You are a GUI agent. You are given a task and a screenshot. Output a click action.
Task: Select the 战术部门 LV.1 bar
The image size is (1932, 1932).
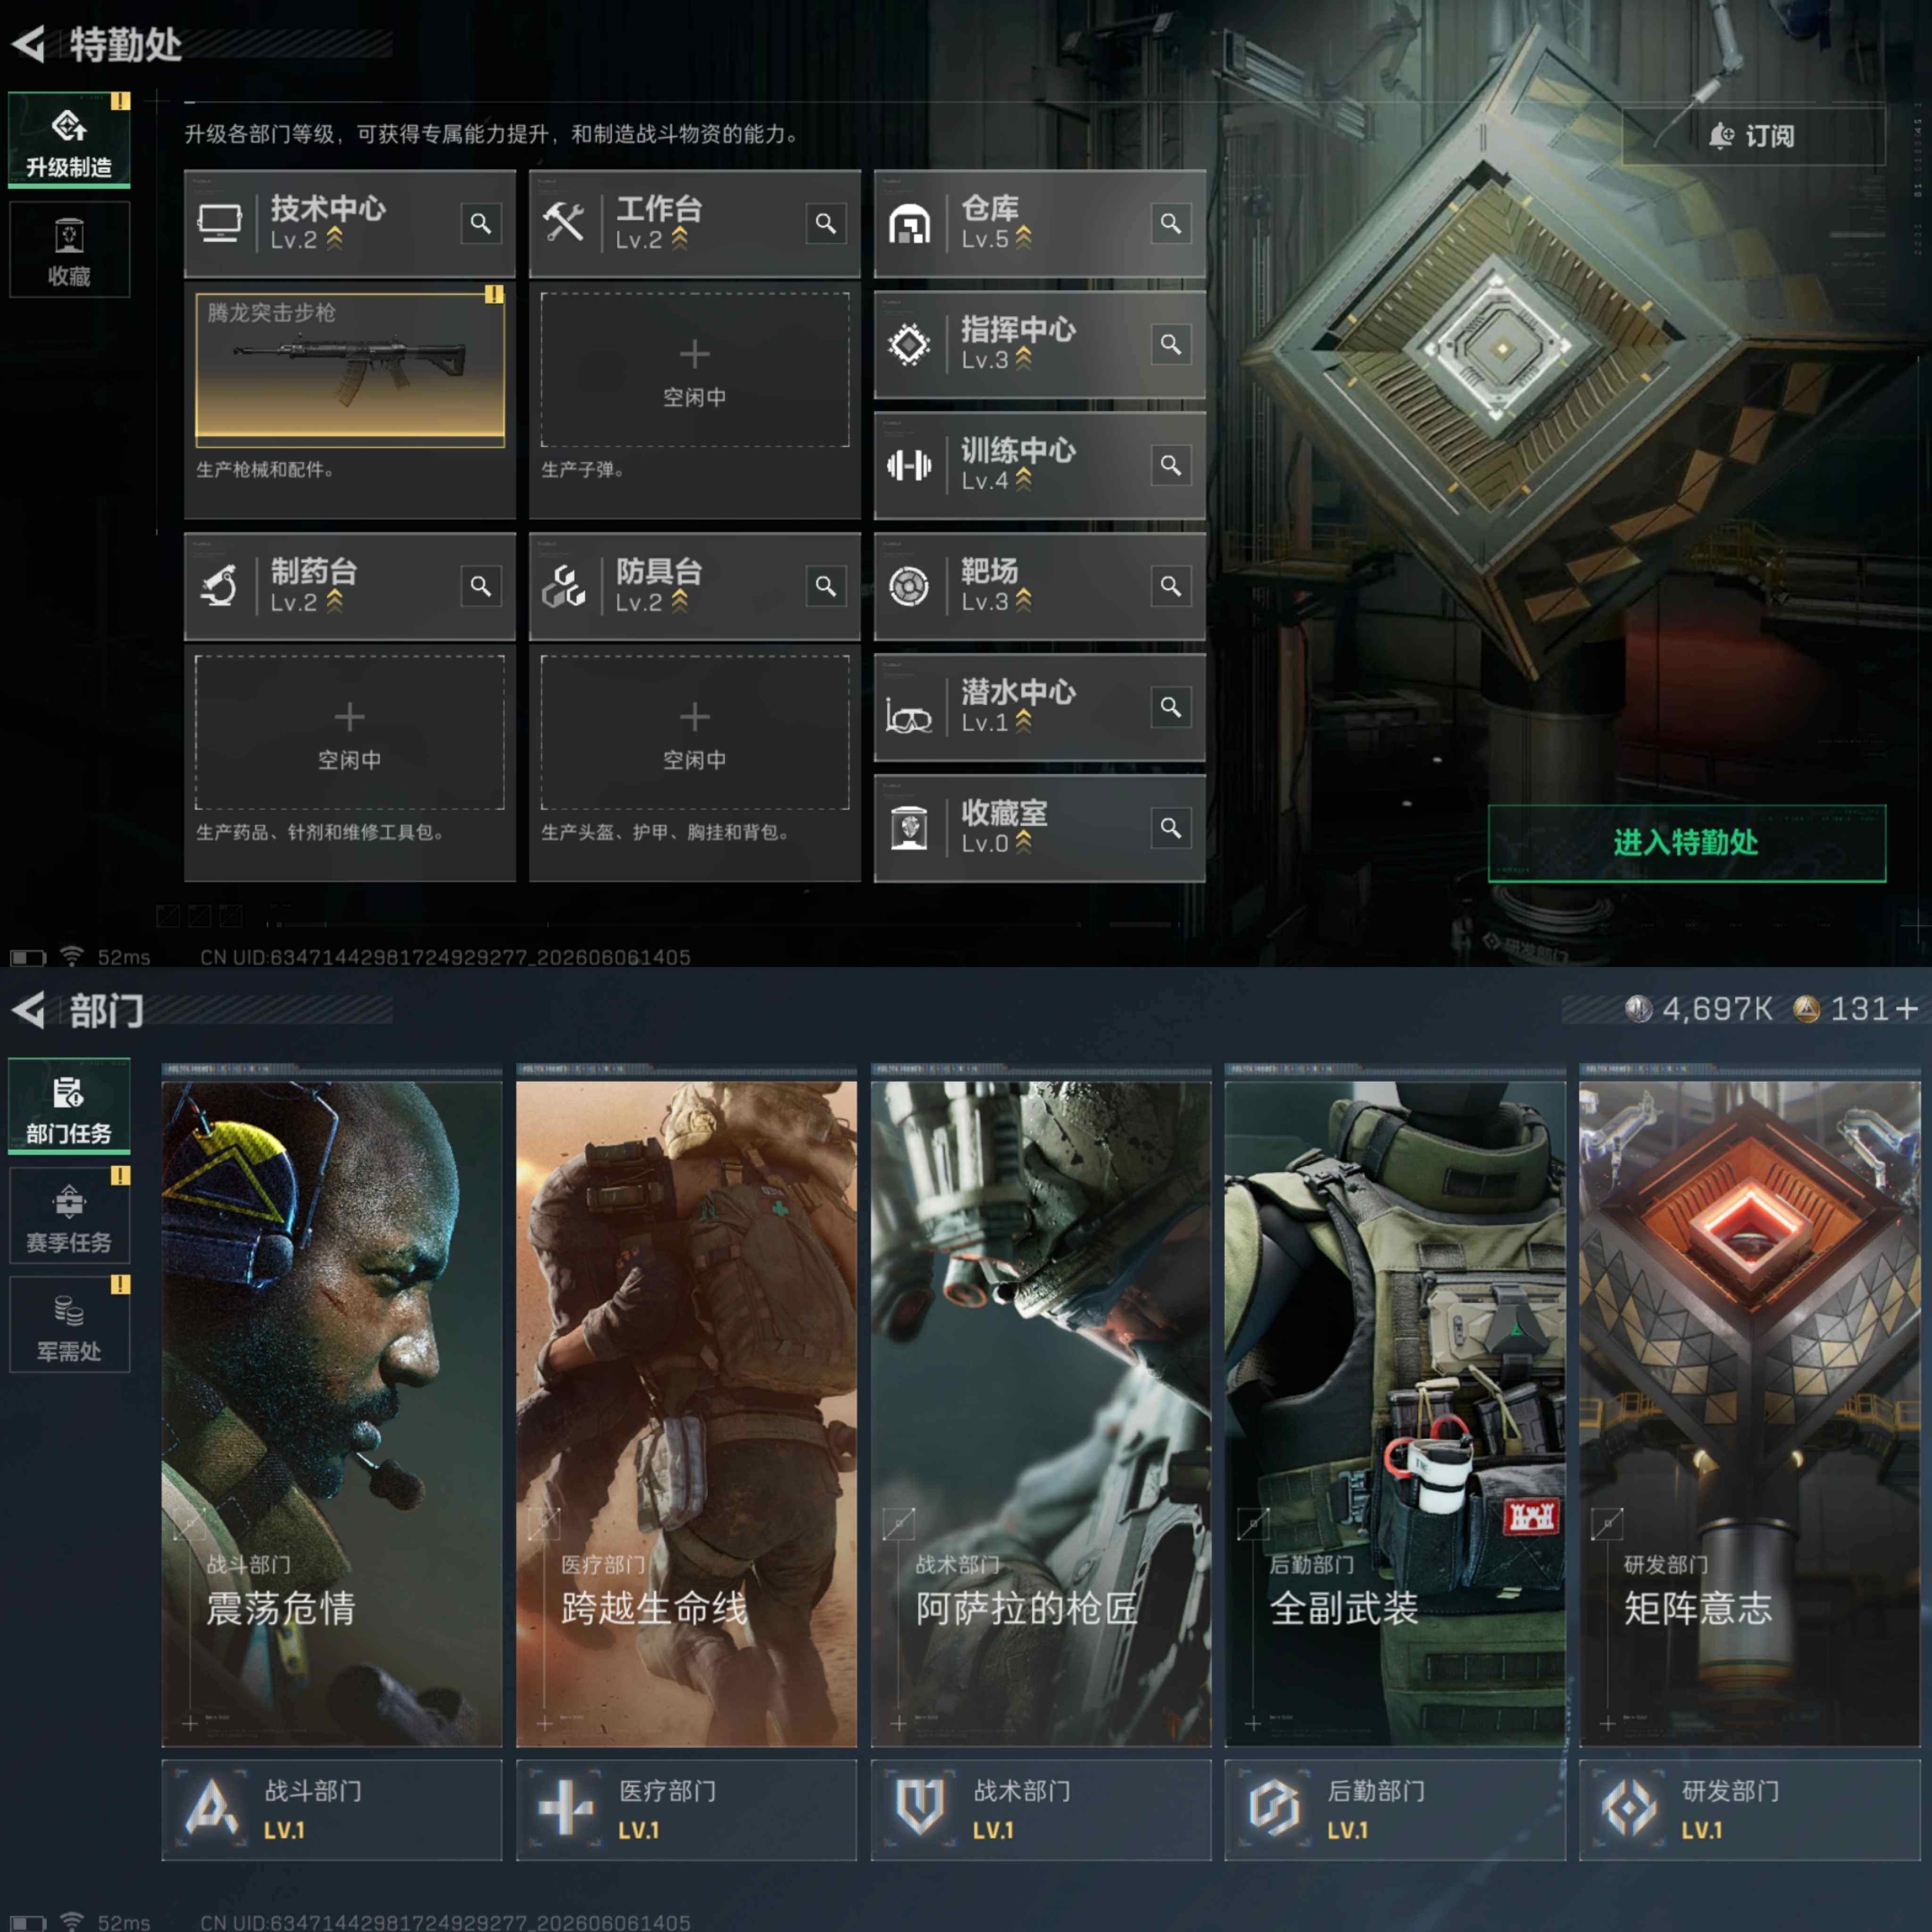1041,1810
